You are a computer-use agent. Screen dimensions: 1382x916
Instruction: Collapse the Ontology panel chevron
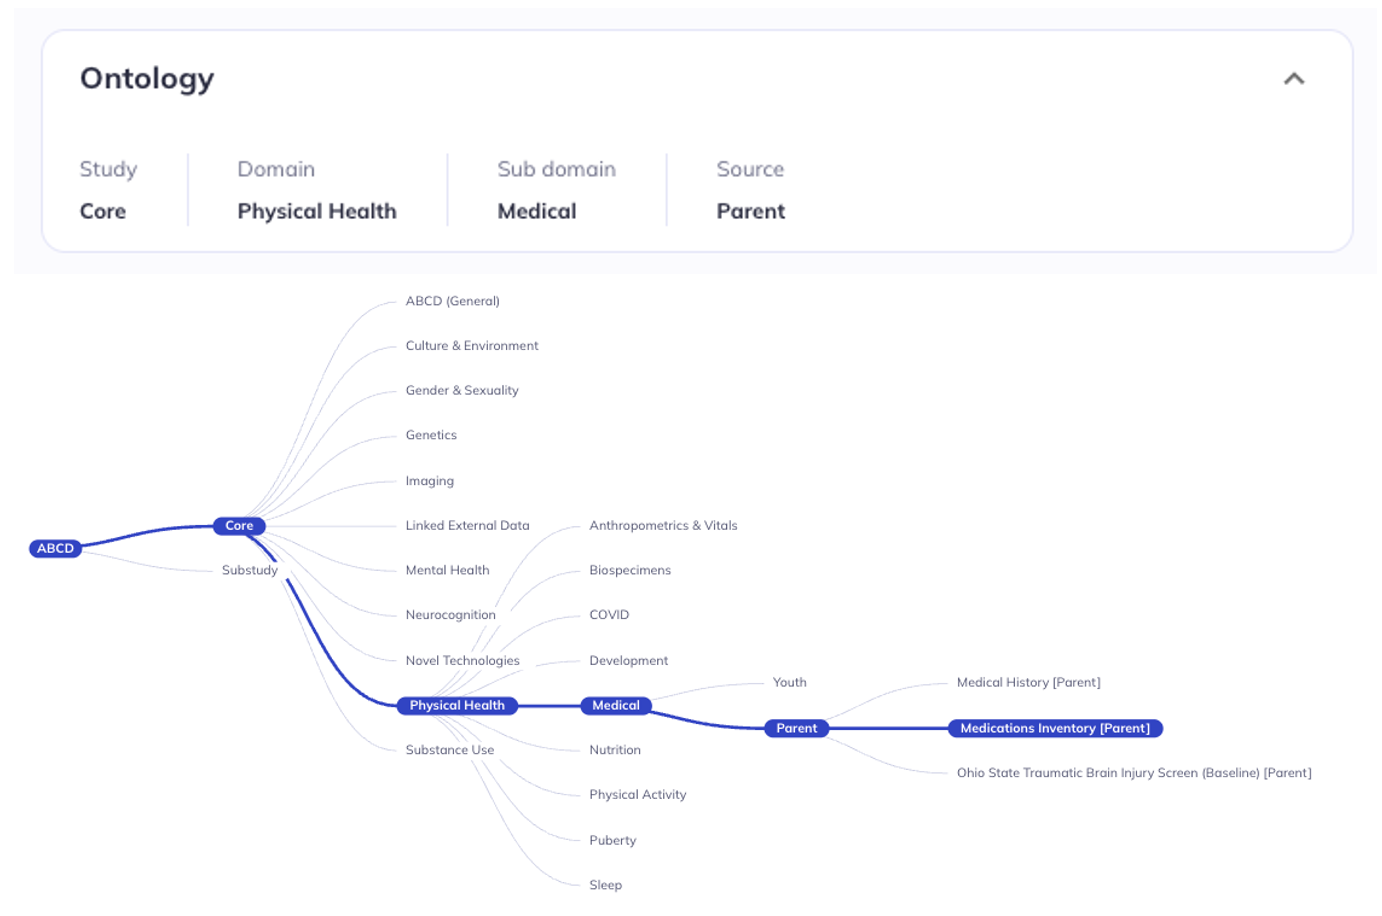[x=1293, y=79]
